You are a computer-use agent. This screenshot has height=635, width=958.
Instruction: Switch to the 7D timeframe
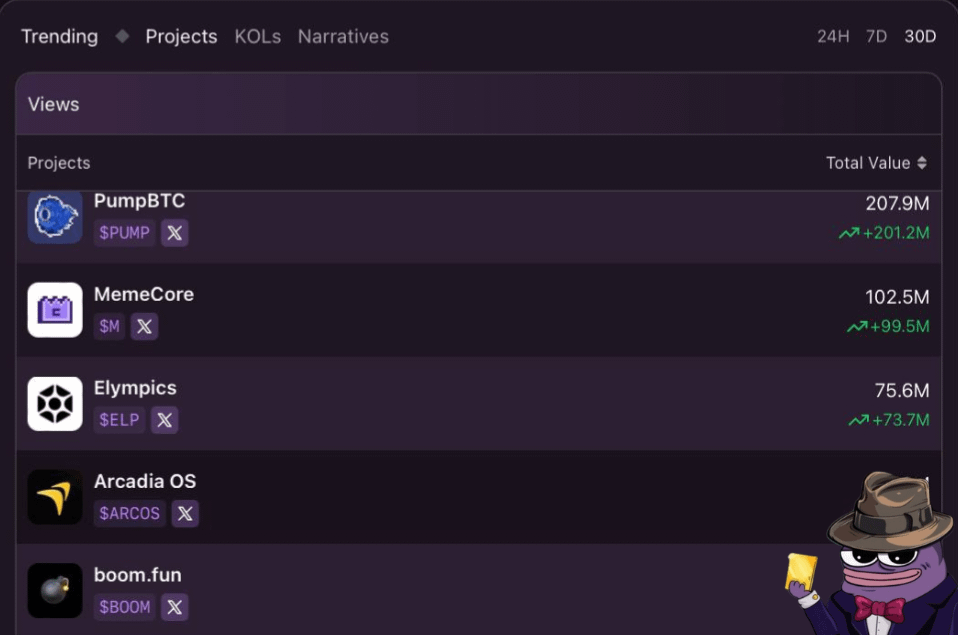coord(876,37)
